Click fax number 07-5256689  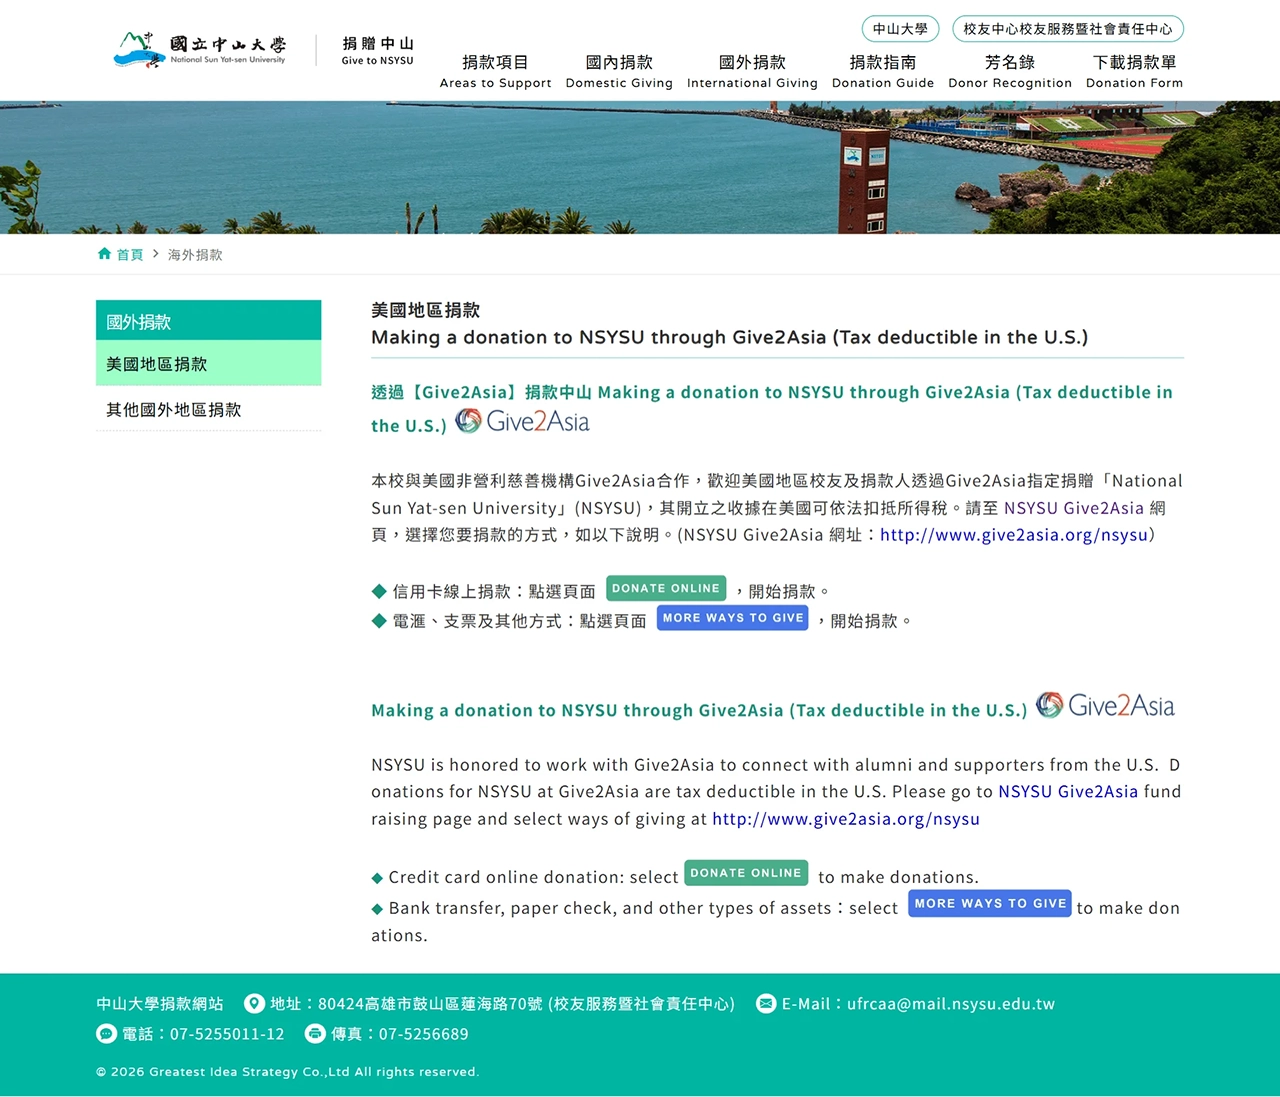pos(424,1034)
